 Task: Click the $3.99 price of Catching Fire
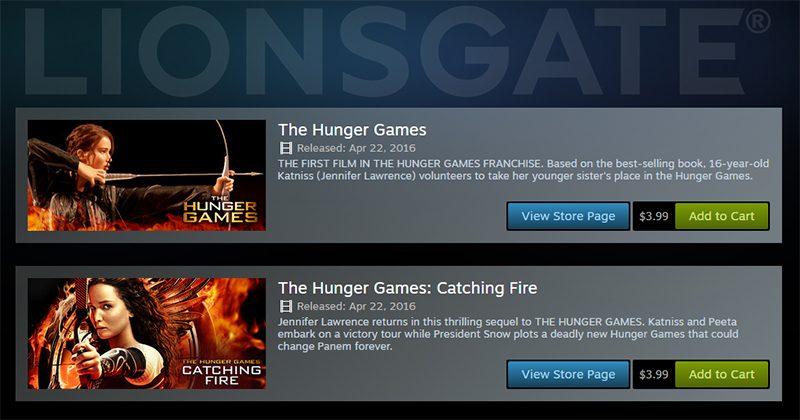[x=654, y=374]
